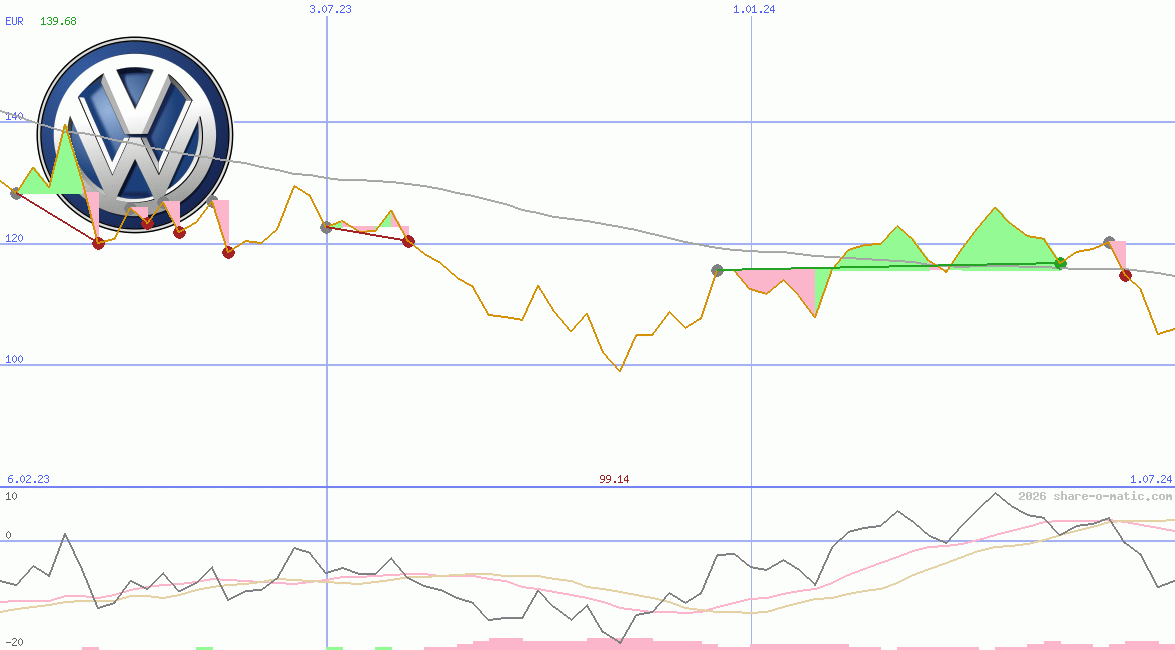Click the gray entry marker on the 3.07.23 line
The image size is (1175, 650).
click(326, 227)
